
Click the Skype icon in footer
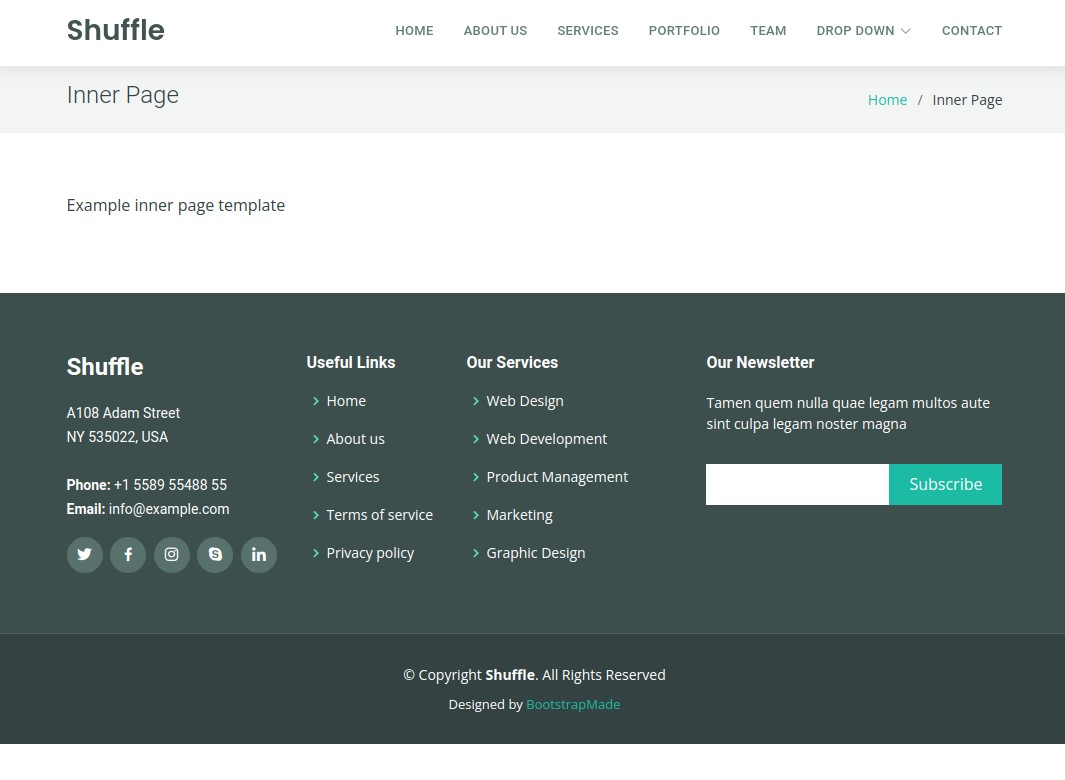point(215,555)
